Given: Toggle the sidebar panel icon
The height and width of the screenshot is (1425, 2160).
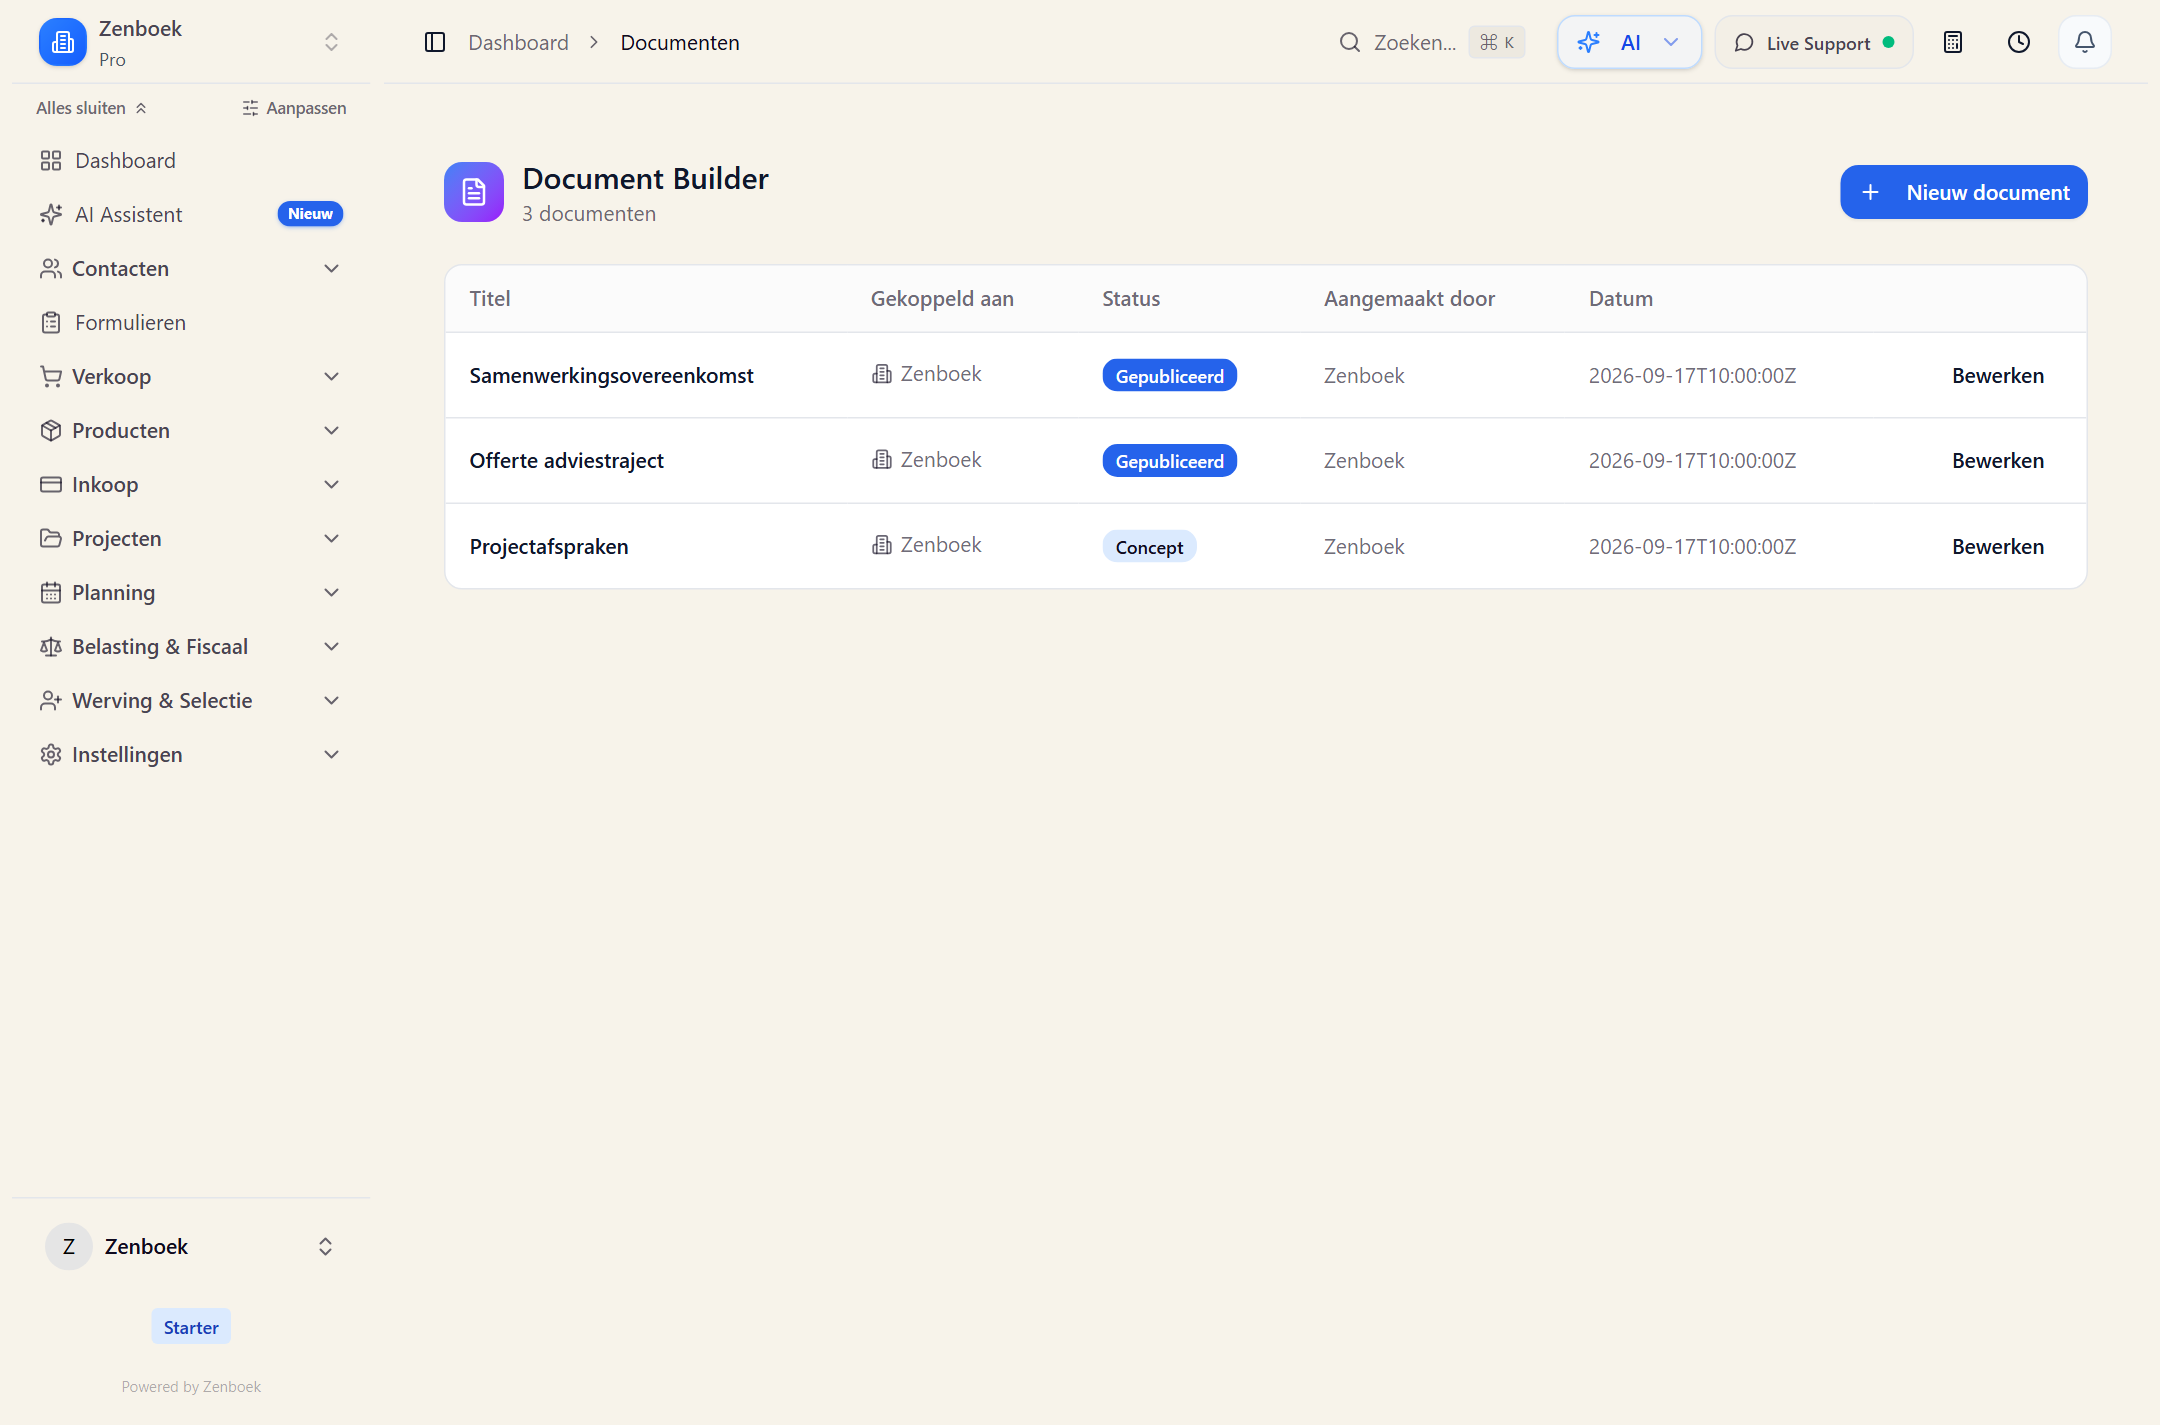Looking at the screenshot, I should coord(434,42).
